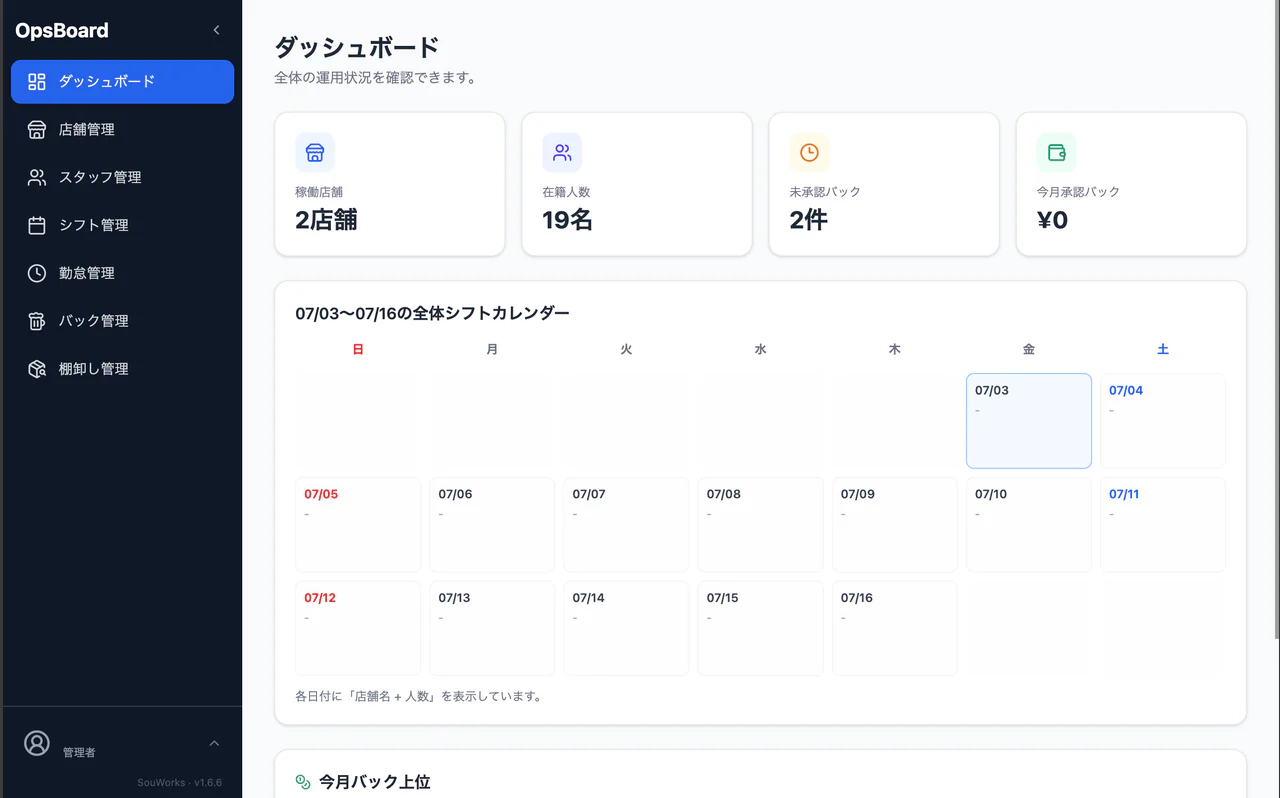Screen dimensions: 1280x798
Task: Click the 店舗管理 shop icon
Action: (37, 130)
